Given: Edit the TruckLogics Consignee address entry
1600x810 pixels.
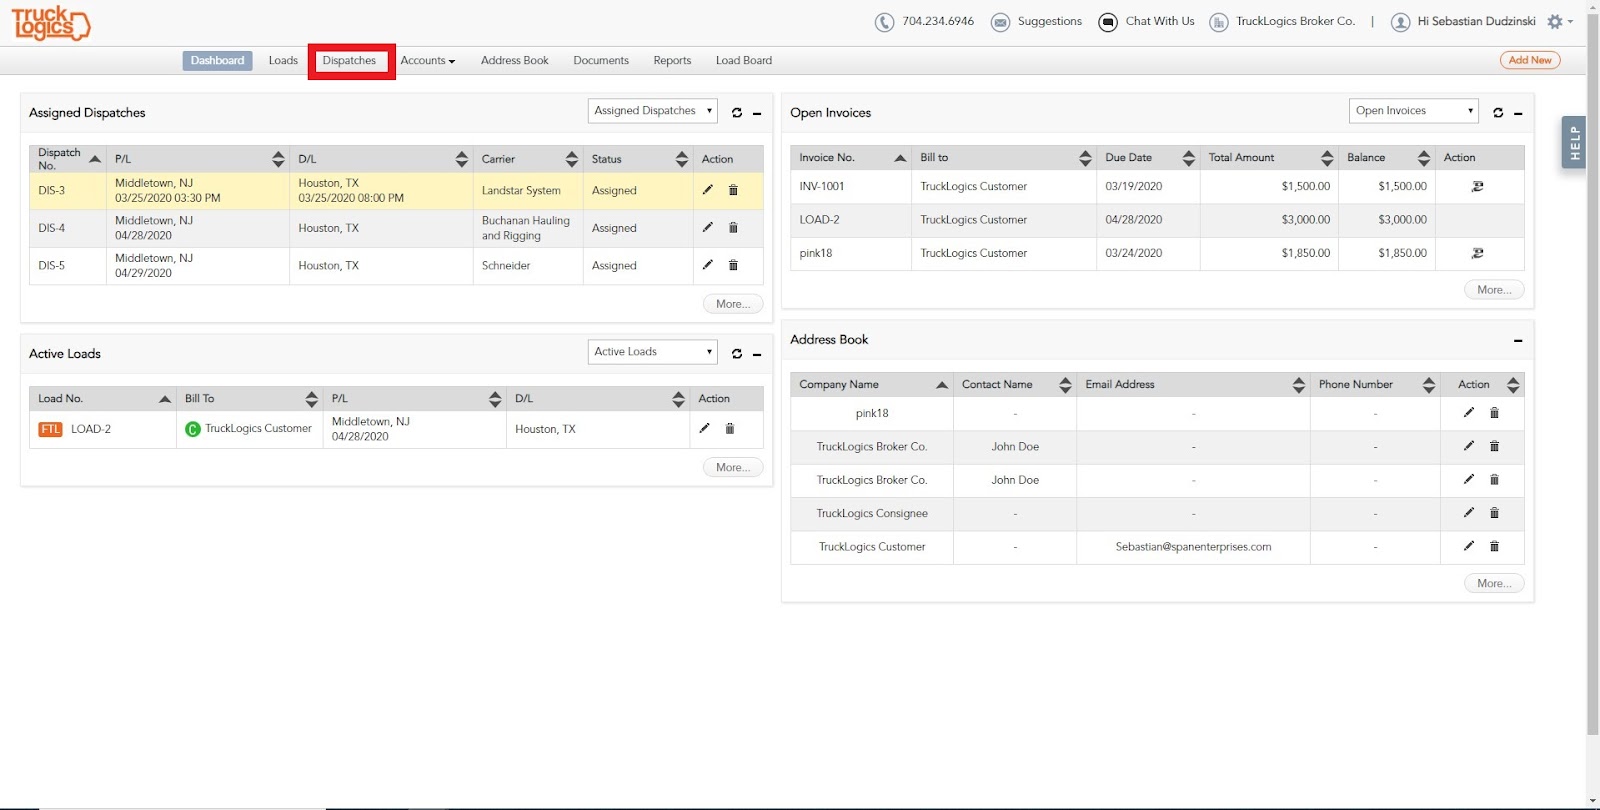Looking at the screenshot, I should pos(1468,512).
